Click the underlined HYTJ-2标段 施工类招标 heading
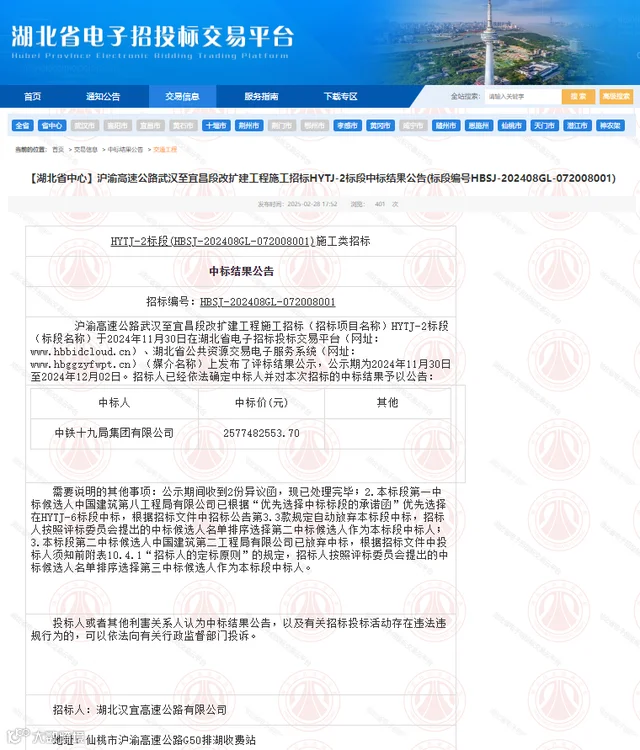This screenshot has width=640, height=750. click(x=240, y=241)
